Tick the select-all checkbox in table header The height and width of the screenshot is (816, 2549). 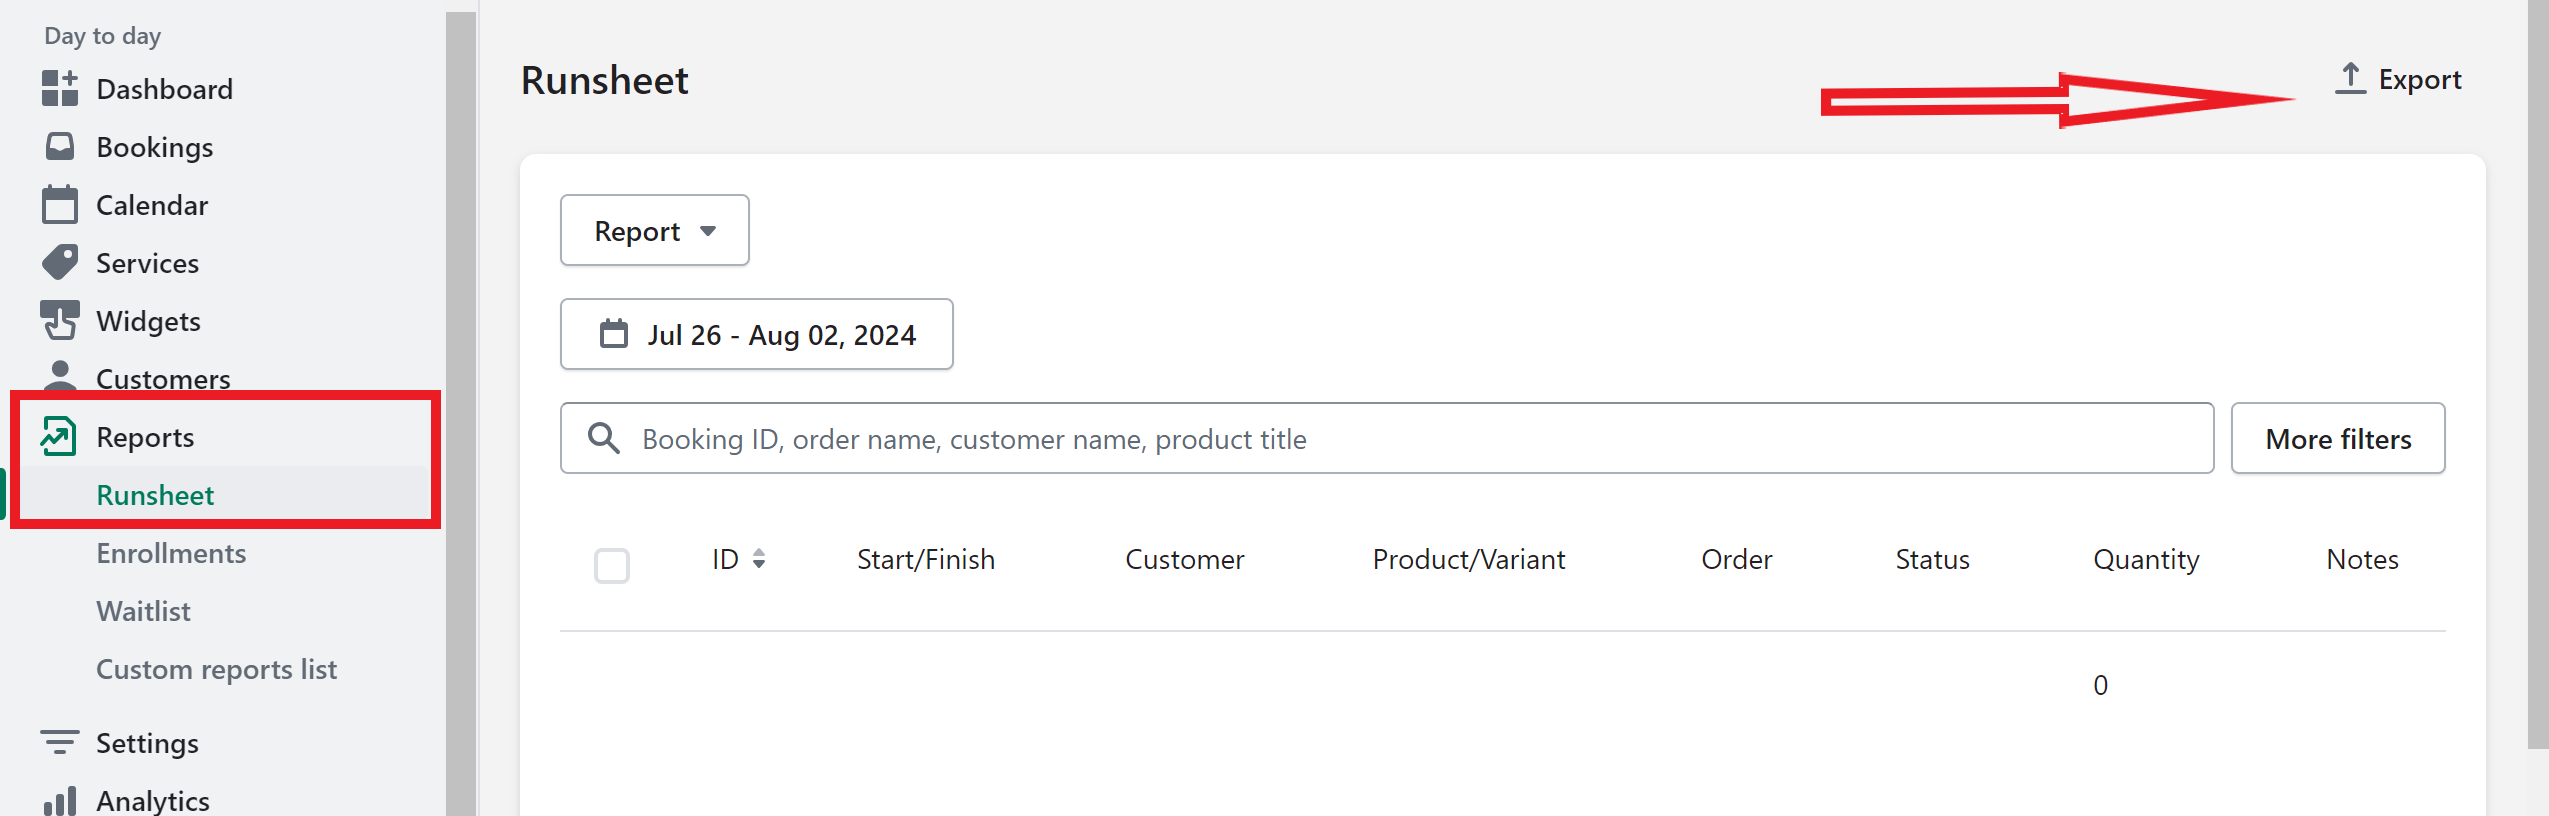coord(612,565)
